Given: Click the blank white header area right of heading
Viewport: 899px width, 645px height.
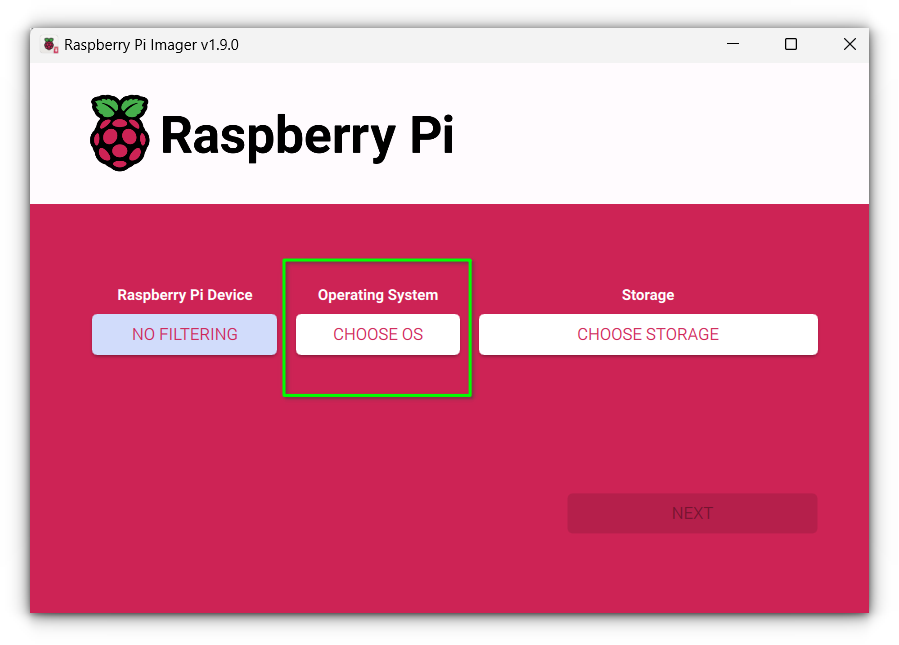Looking at the screenshot, I should (x=660, y=135).
